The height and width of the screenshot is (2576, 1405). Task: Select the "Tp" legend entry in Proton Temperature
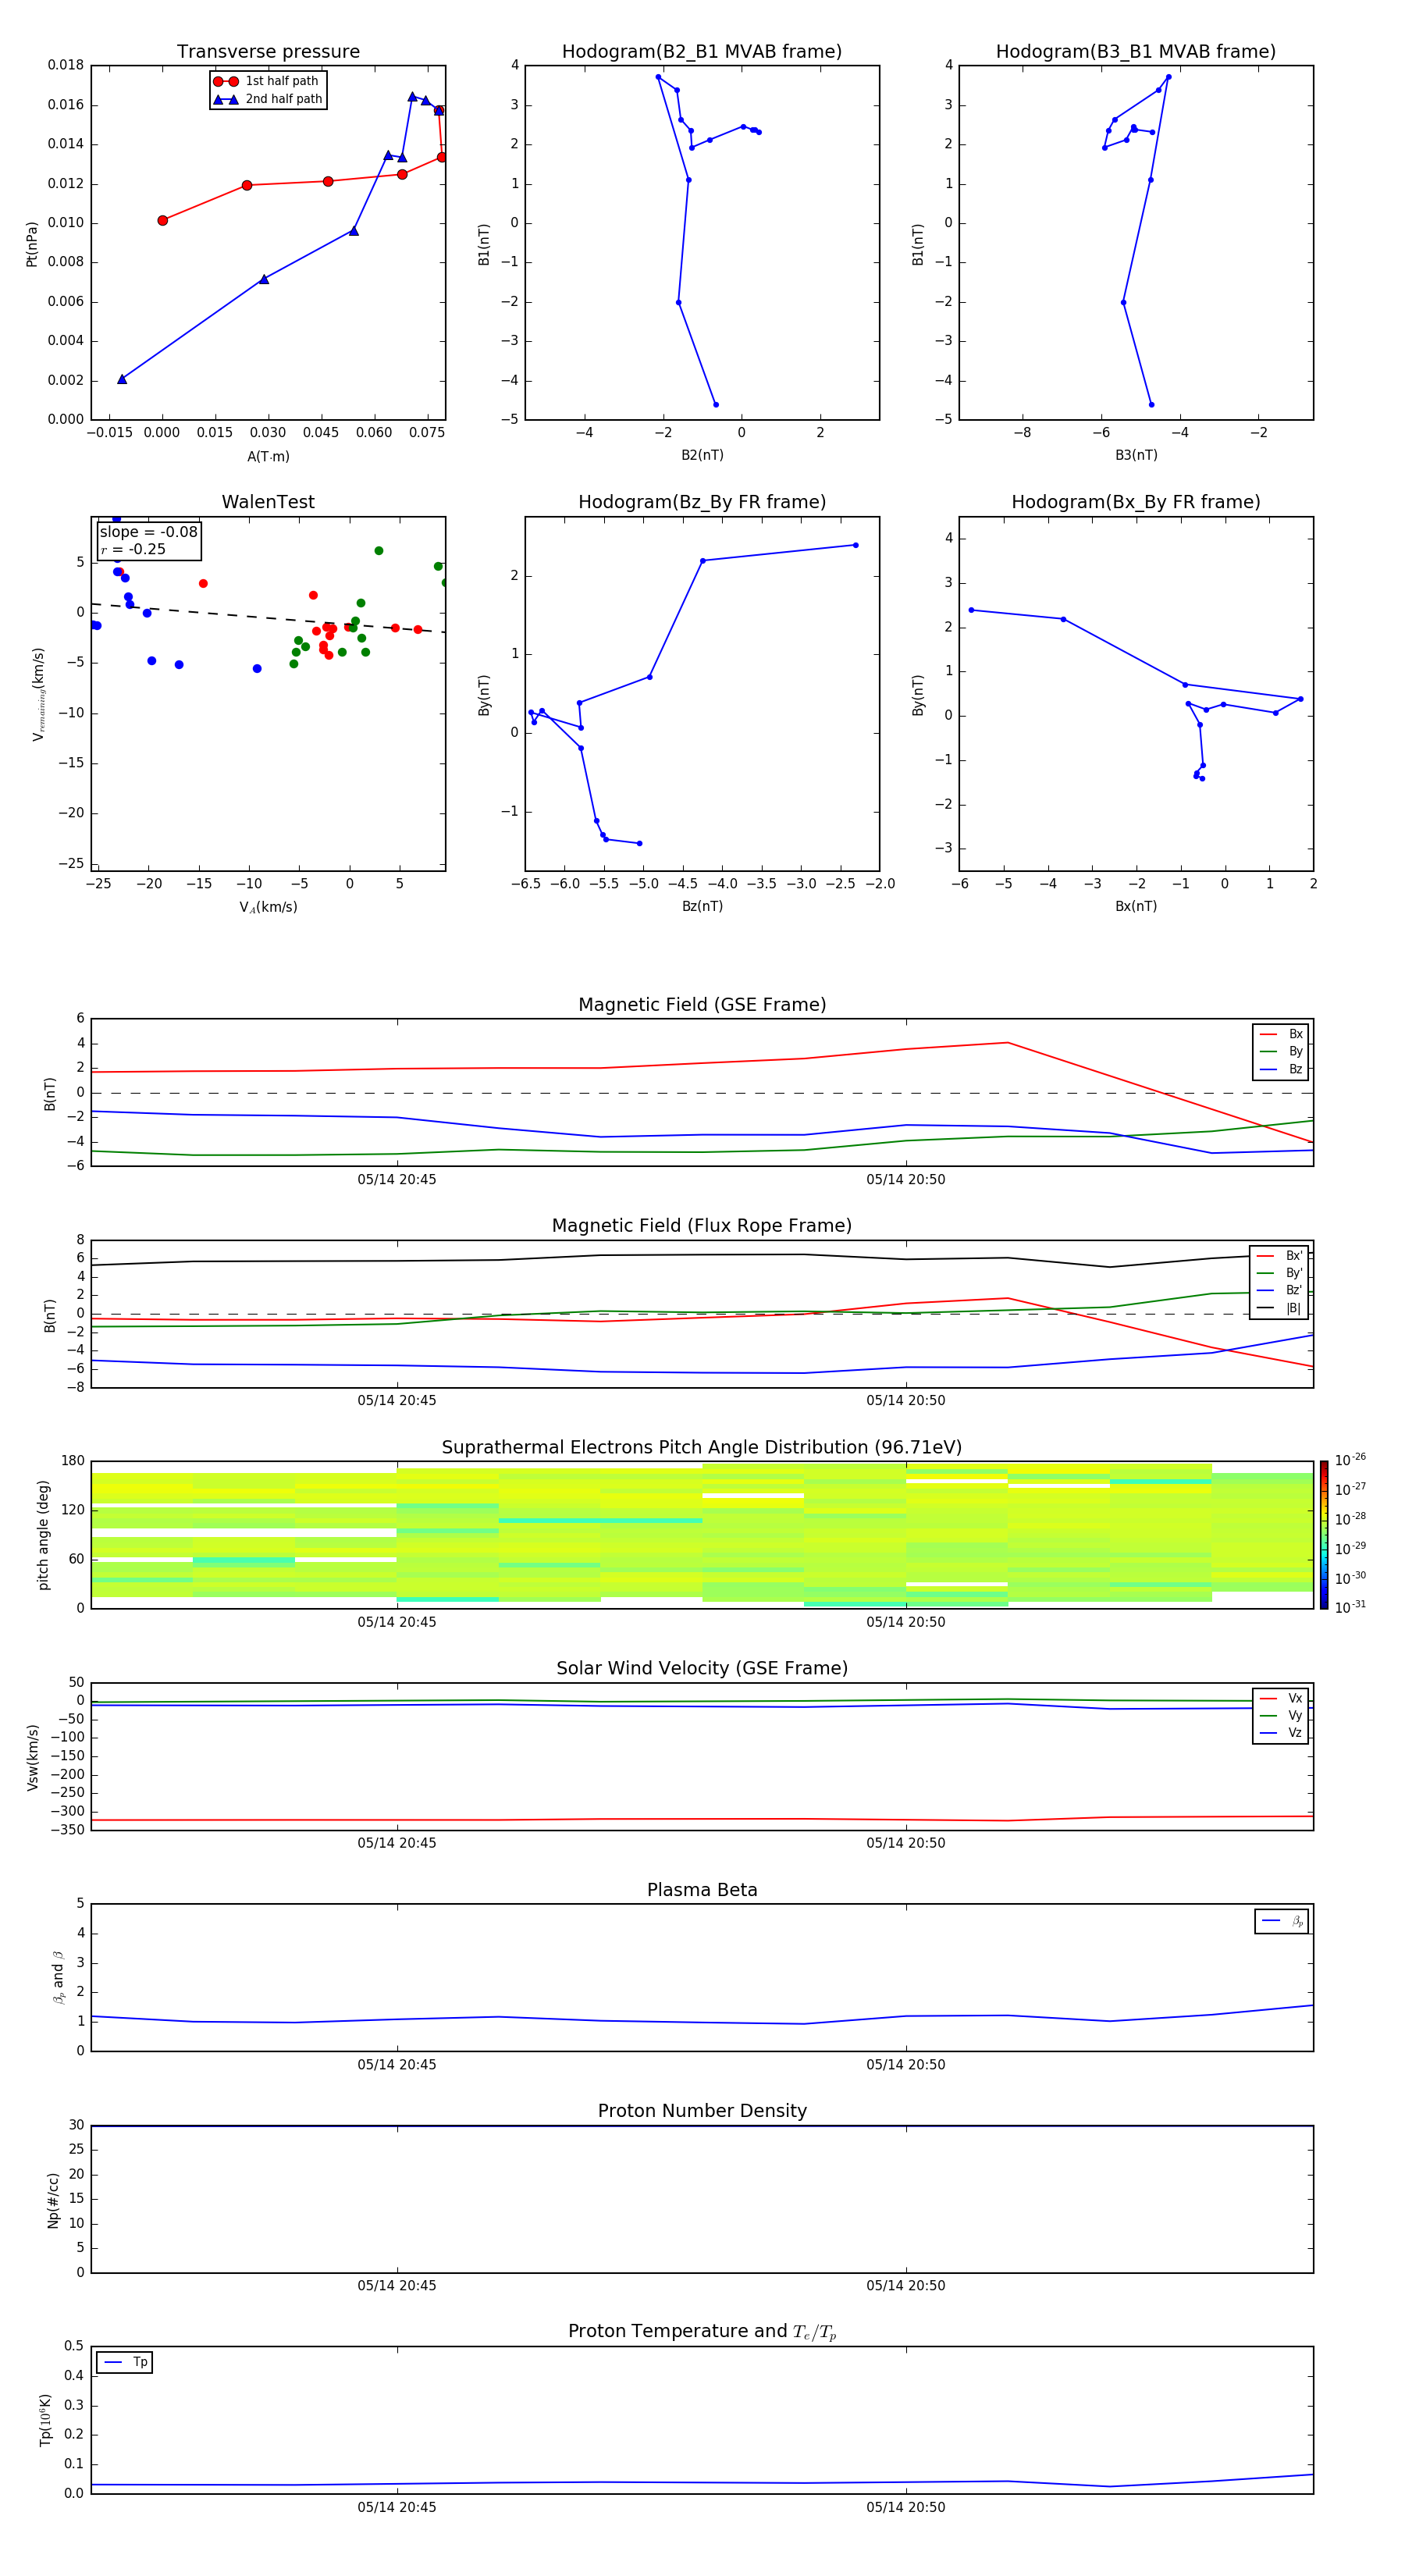[125, 2362]
